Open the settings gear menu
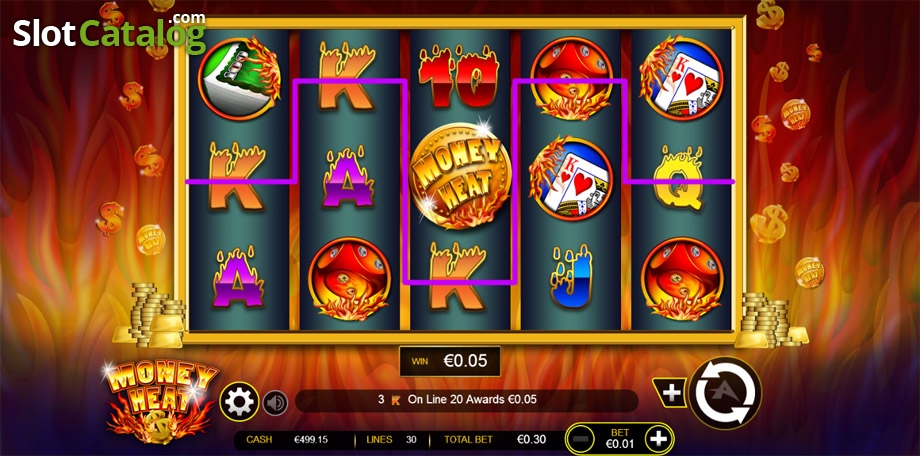The height and width of the screenshot is (456, 920). (x=239, y=402)
